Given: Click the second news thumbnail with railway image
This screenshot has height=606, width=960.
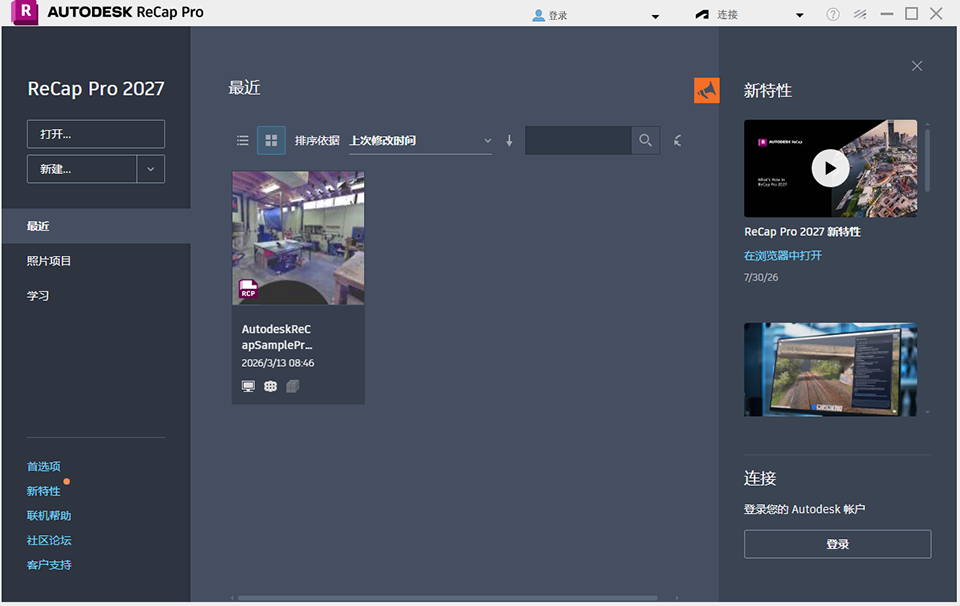Looking at the screenshot, I should [x=830, y=370].
